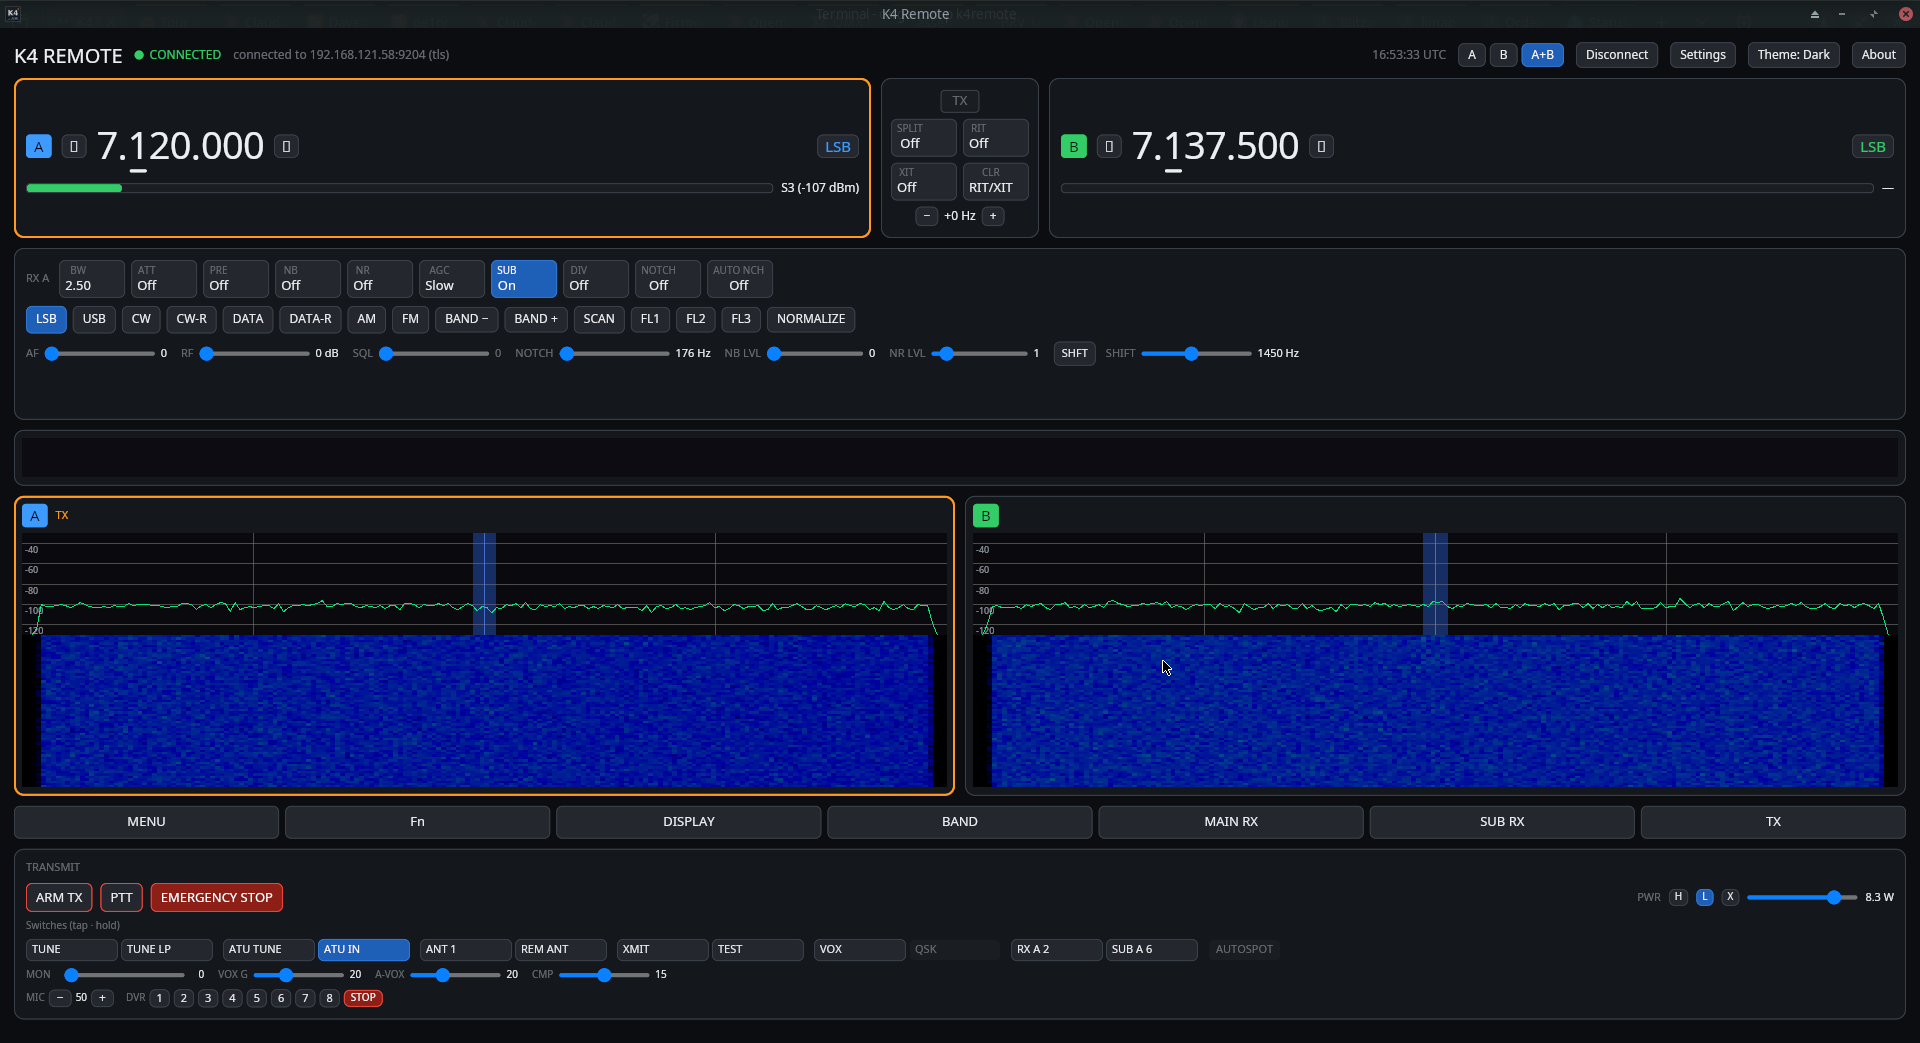This screenshot has height=1043, width=1920.
Task: Stop DVR playback
Action: pos(363,998)
